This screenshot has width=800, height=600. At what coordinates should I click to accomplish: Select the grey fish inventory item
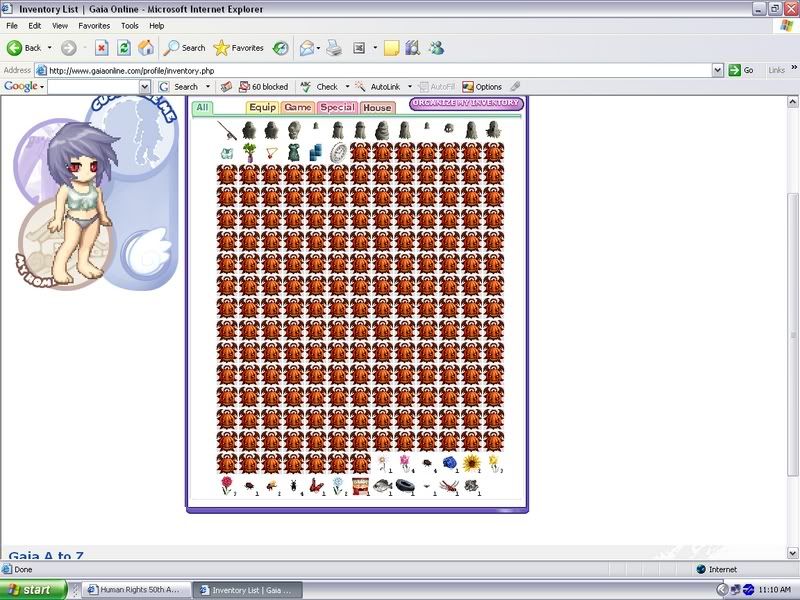(383, 486)
